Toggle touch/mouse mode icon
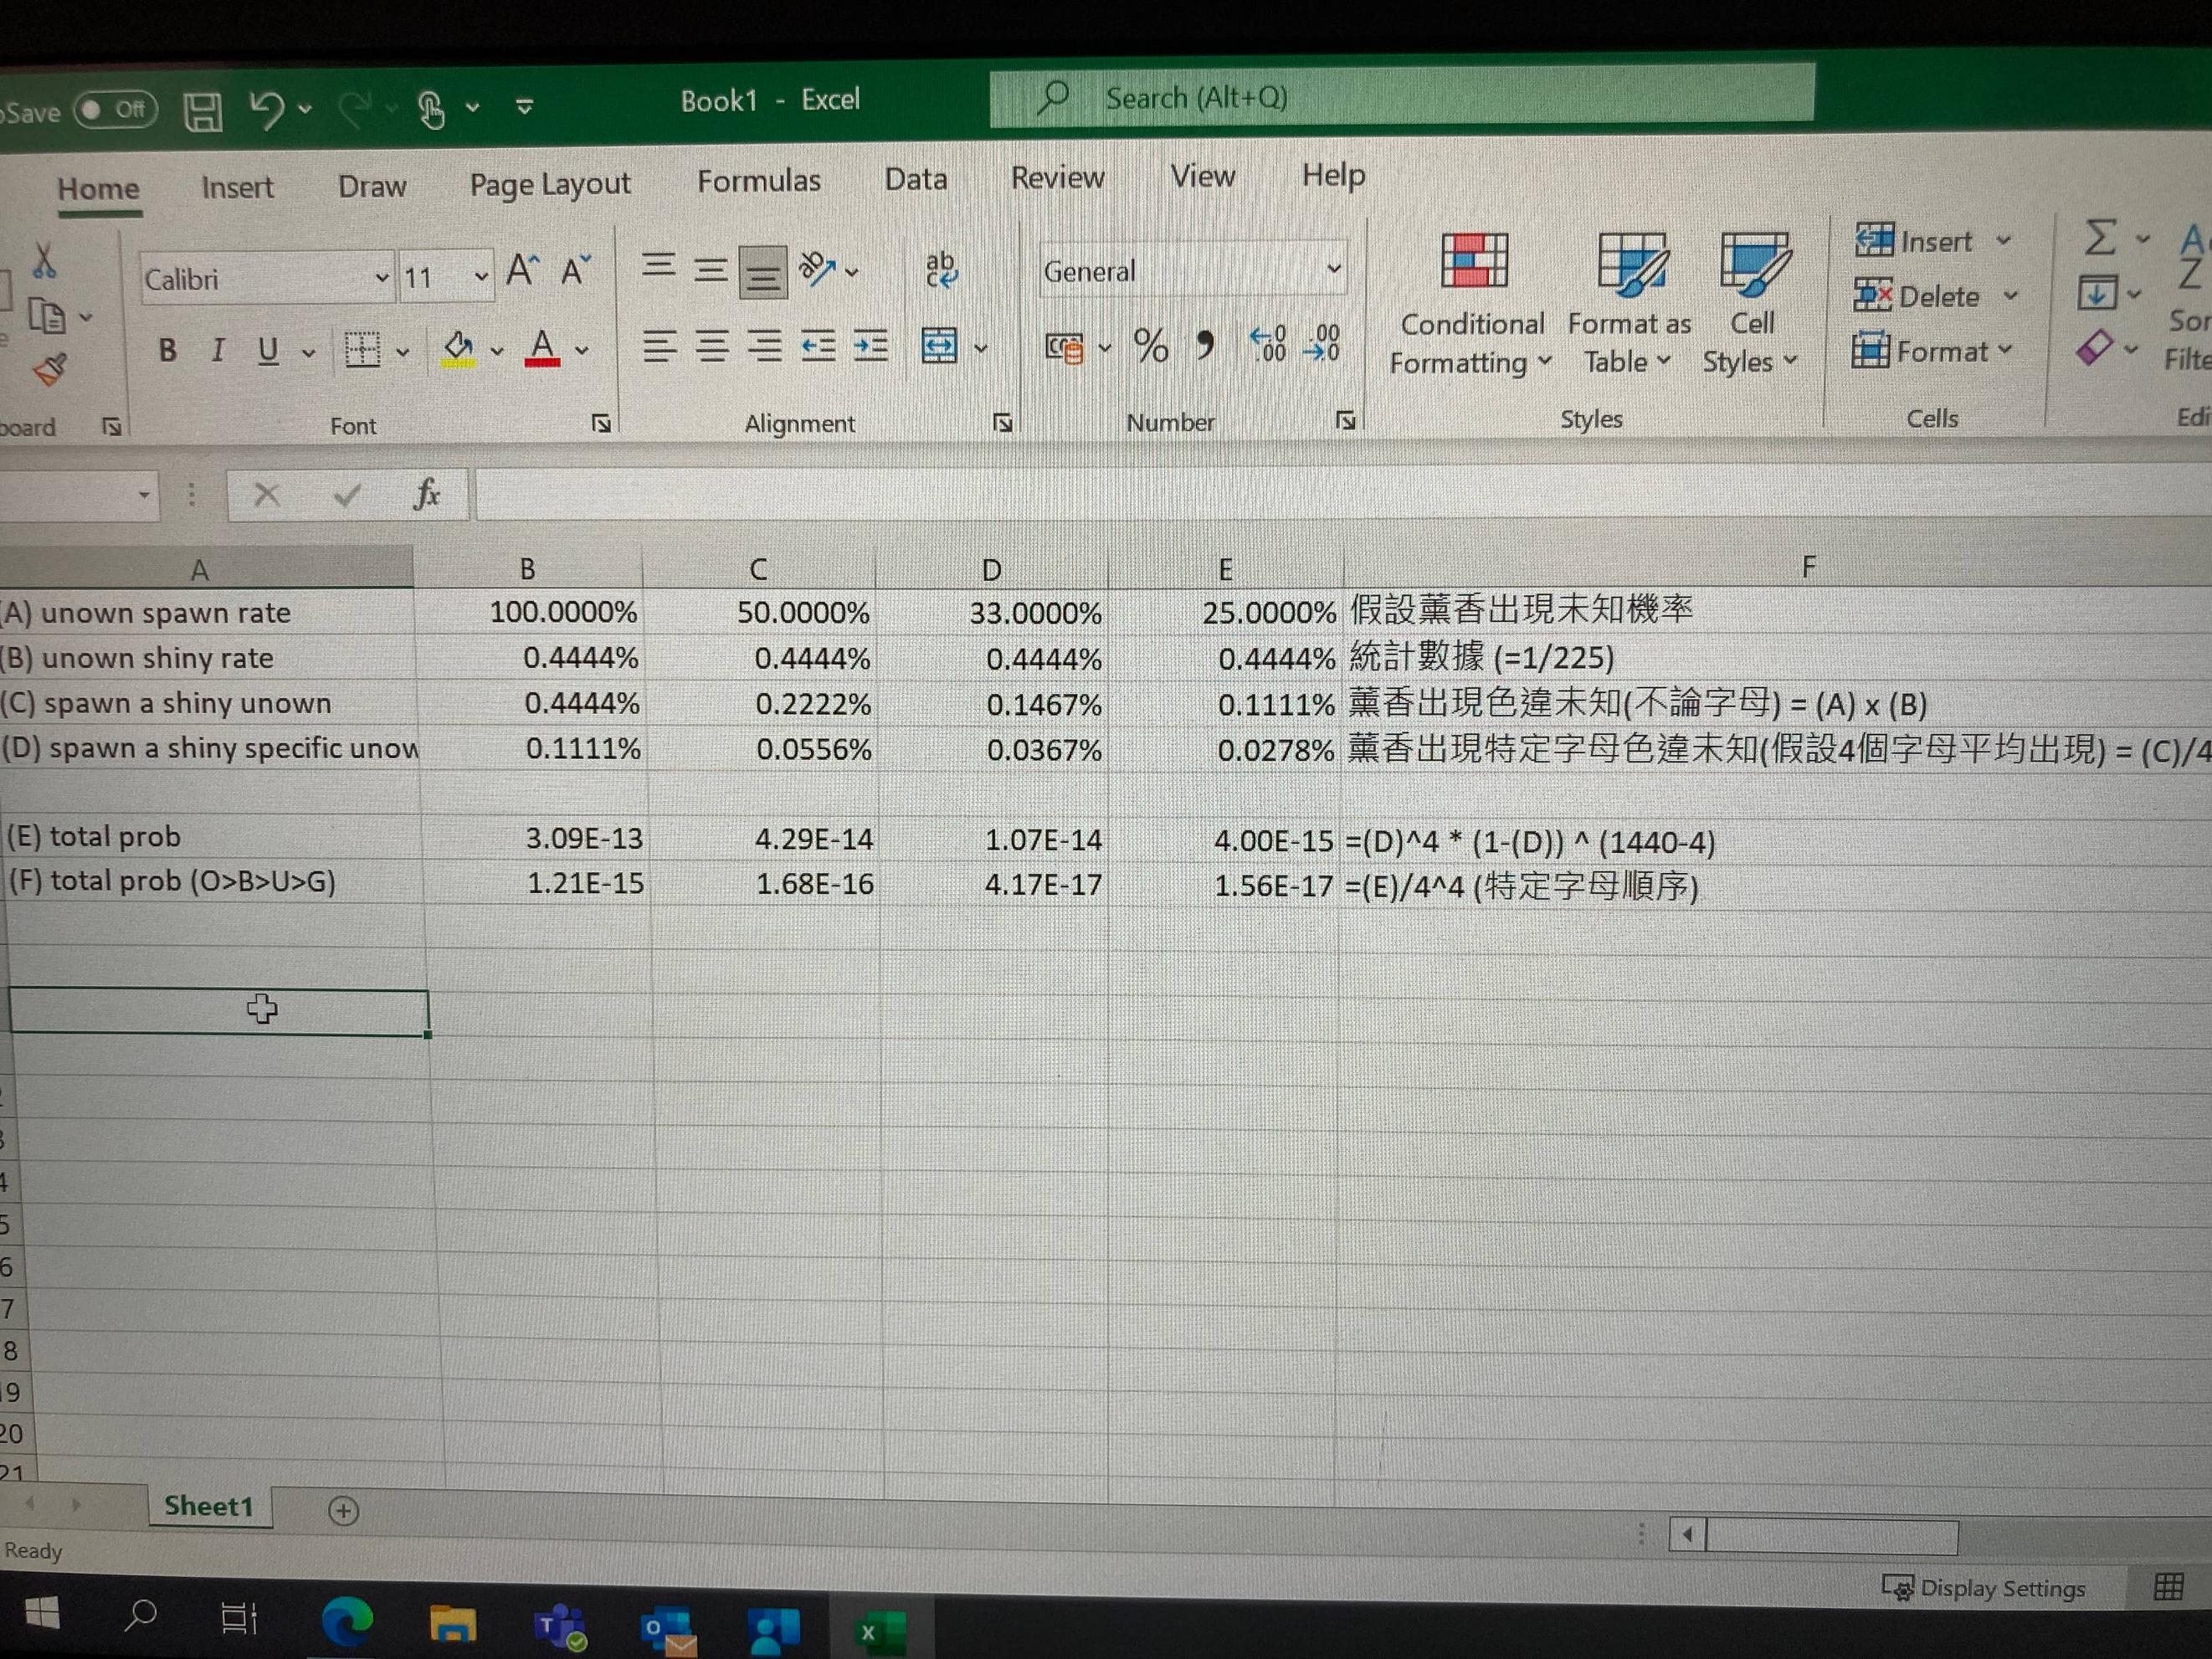Image resolution: width=2212 pixels, height=1659 pixels. pos(431,108)
